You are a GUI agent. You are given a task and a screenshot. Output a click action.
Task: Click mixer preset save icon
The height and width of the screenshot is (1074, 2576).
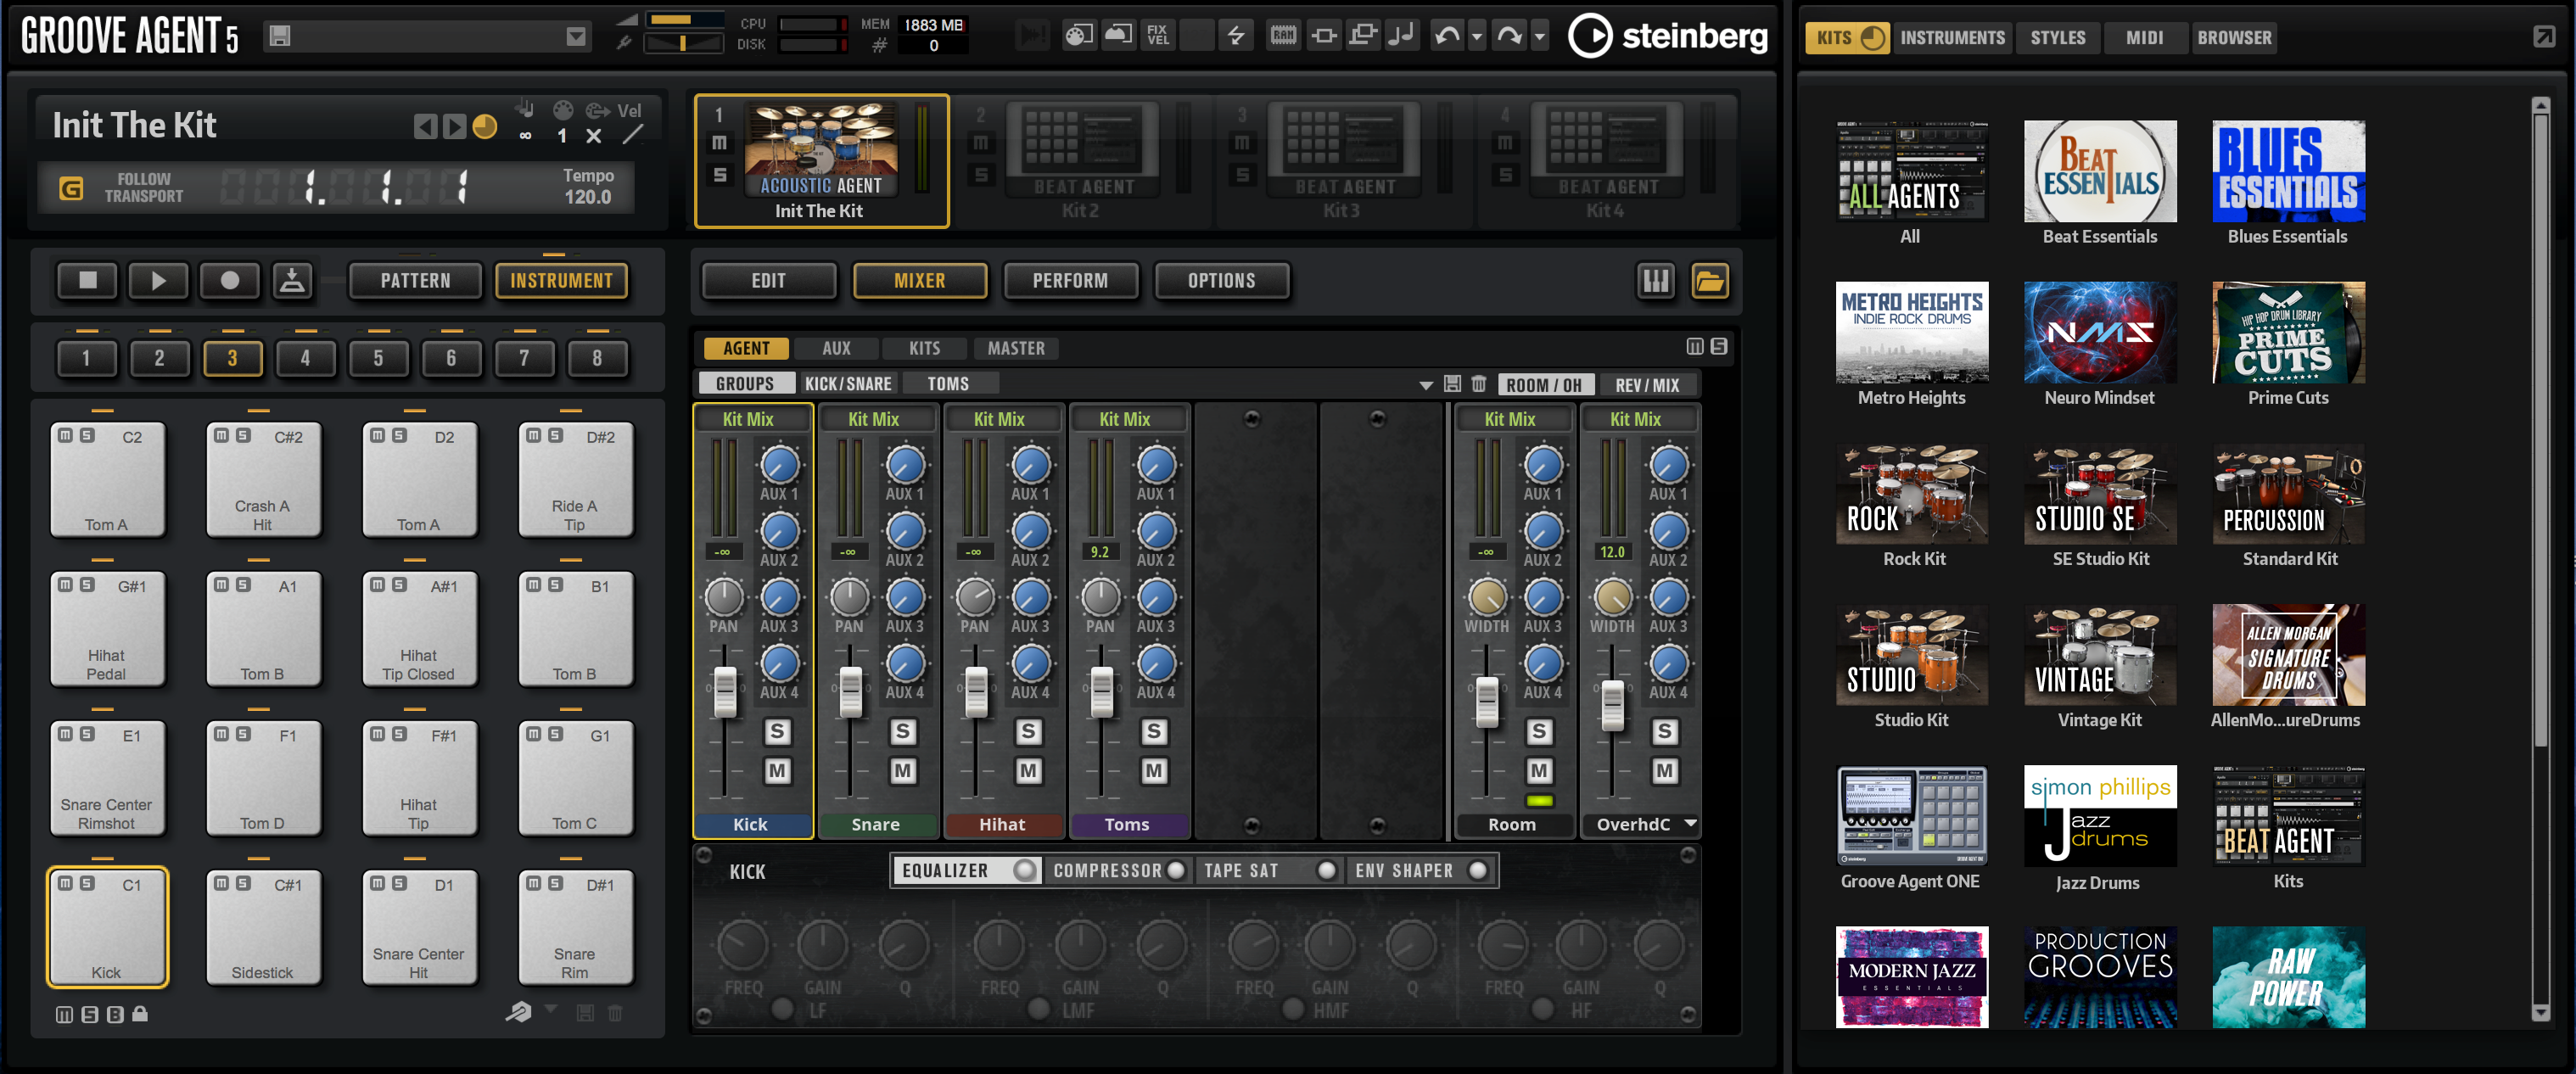[1453, 384]
